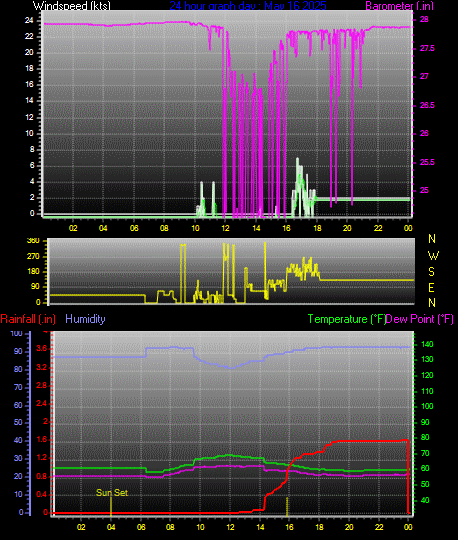Click the '14' hour label under the bottom chart
The width and height of the screenshot is (458, 540).
[260, 527]
